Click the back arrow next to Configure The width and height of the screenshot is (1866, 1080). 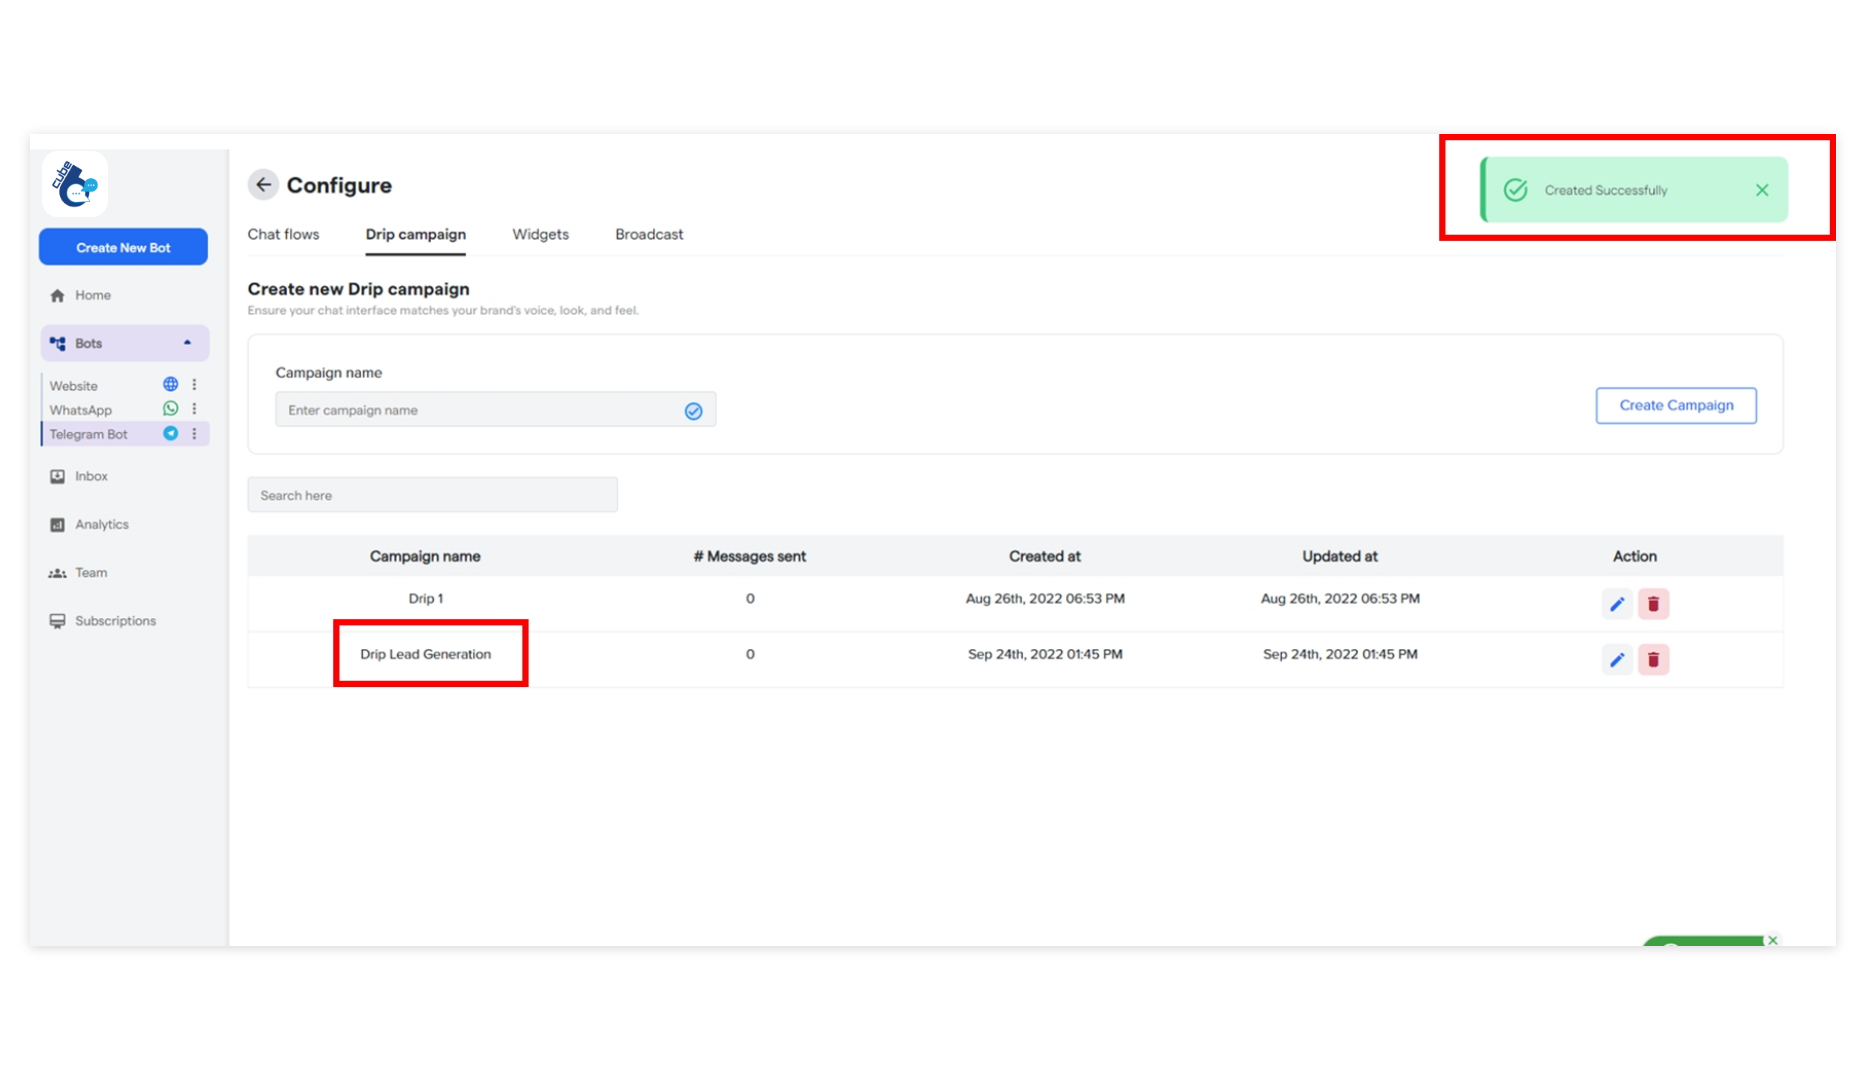point(263,185)
